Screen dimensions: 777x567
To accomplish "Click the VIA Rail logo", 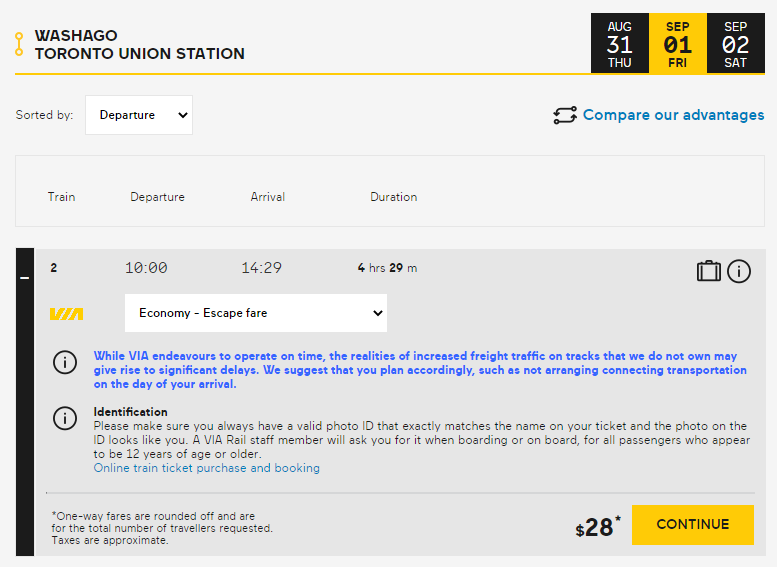I will tap(66, 313).
